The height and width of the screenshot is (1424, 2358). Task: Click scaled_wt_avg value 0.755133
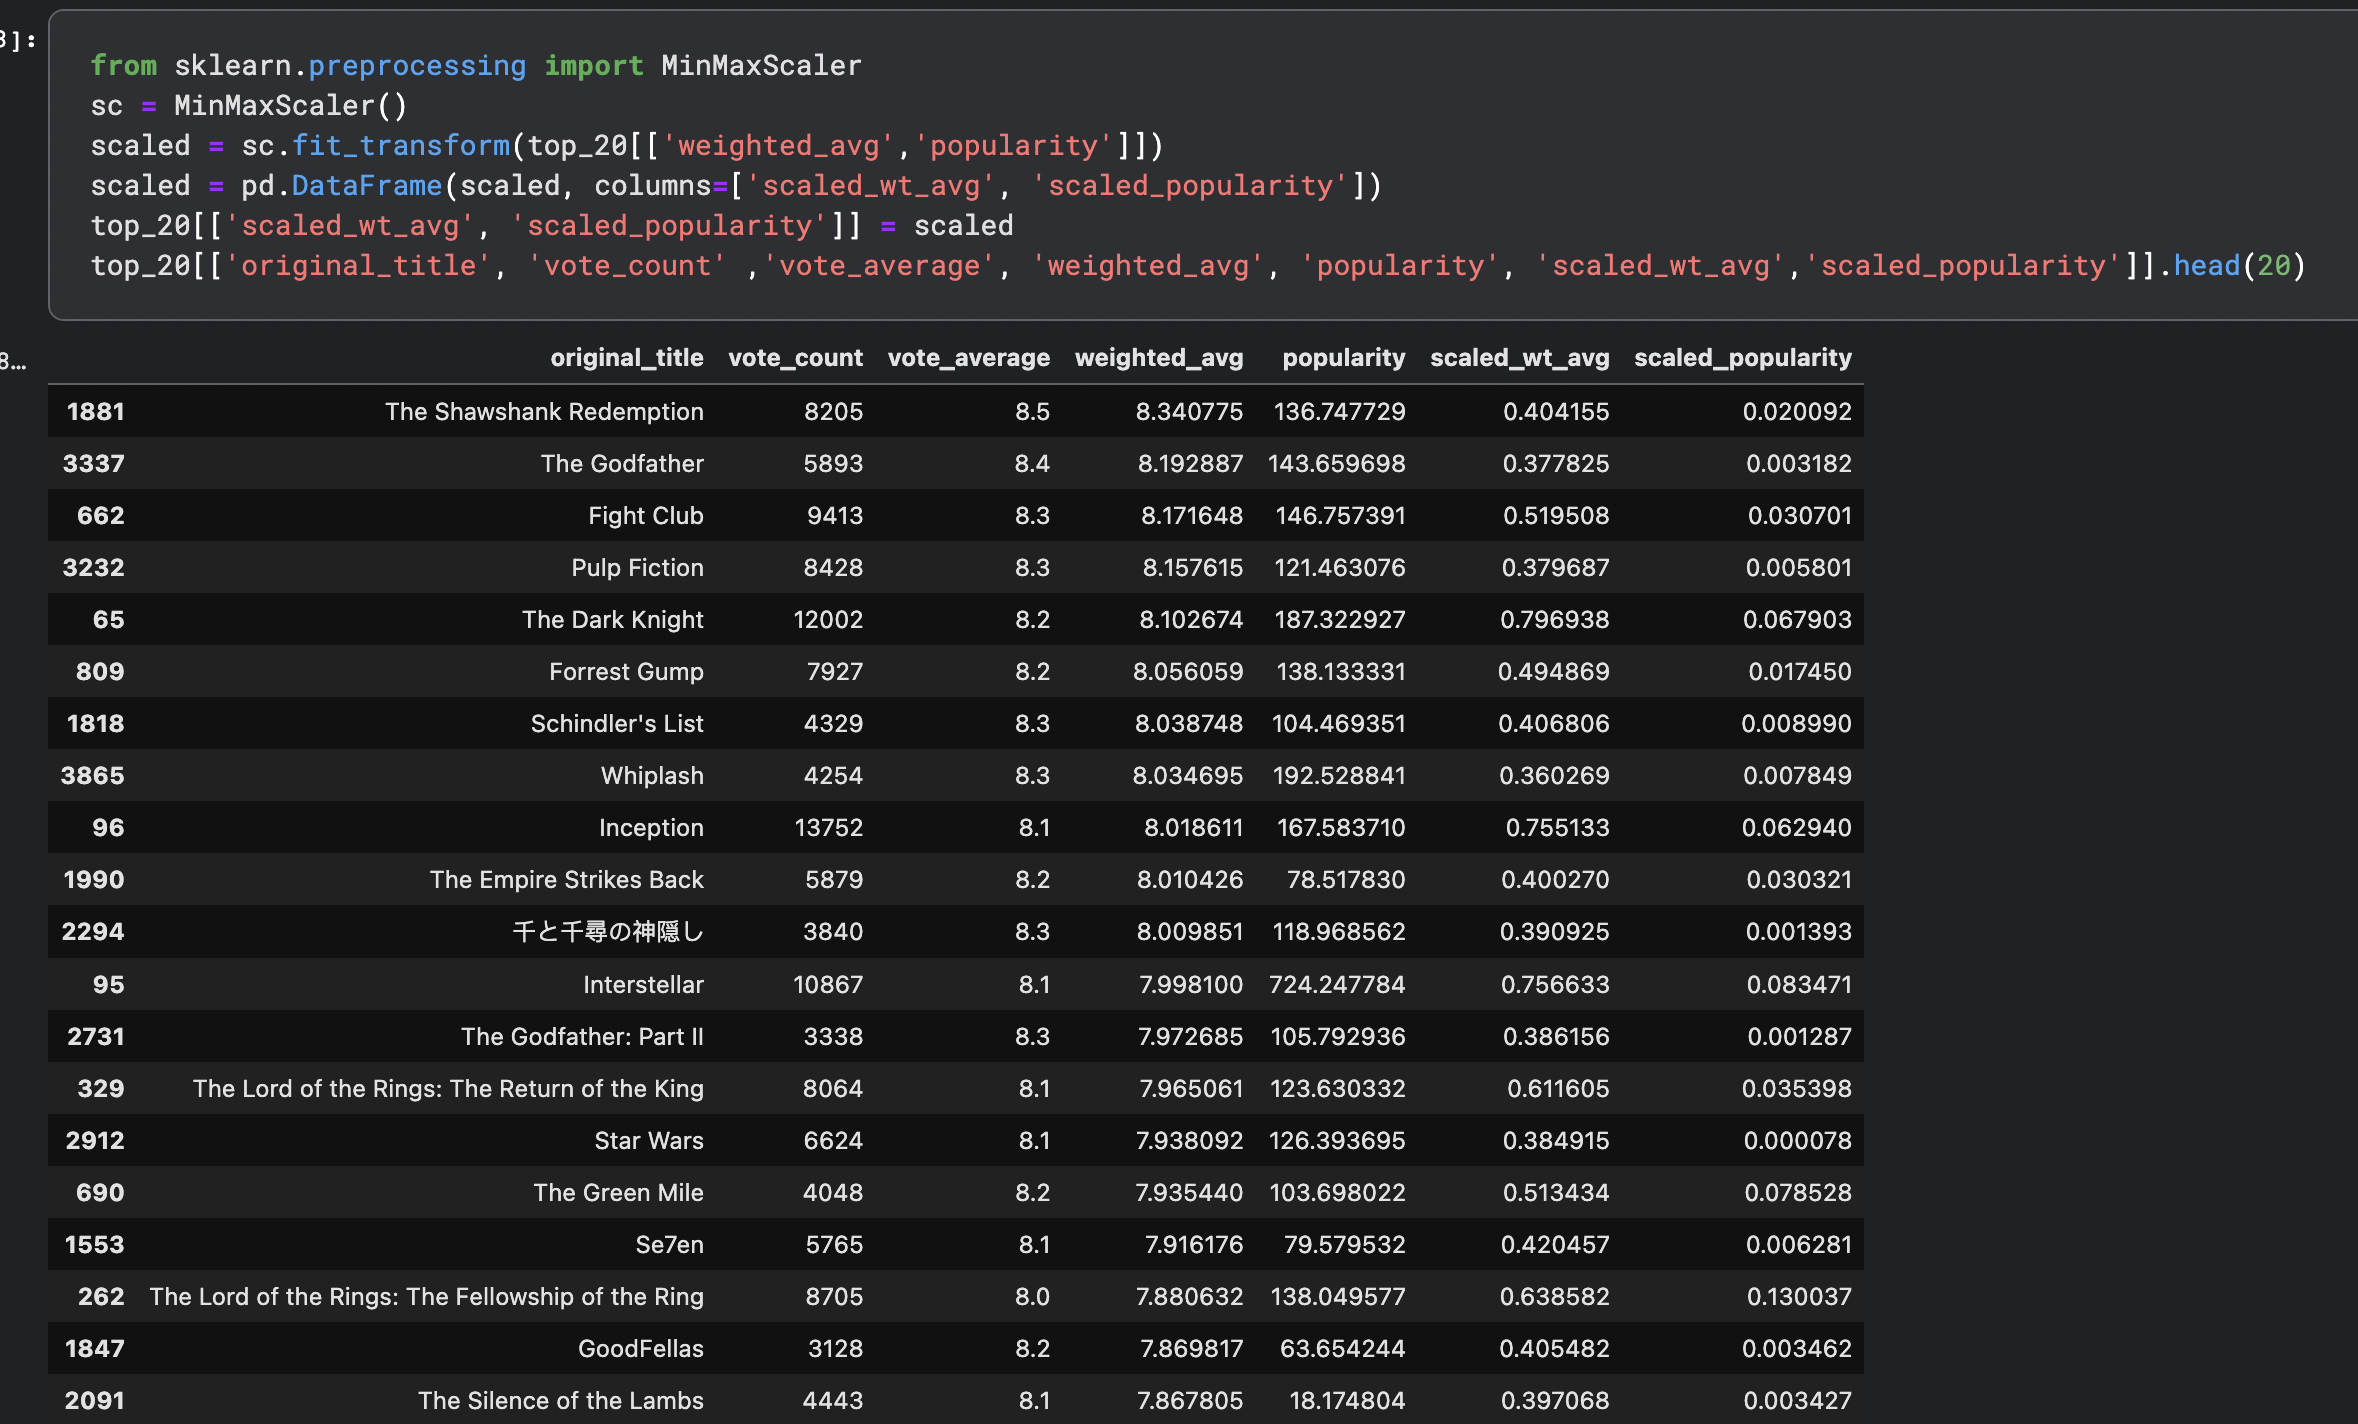click(x=1557, y=827)
